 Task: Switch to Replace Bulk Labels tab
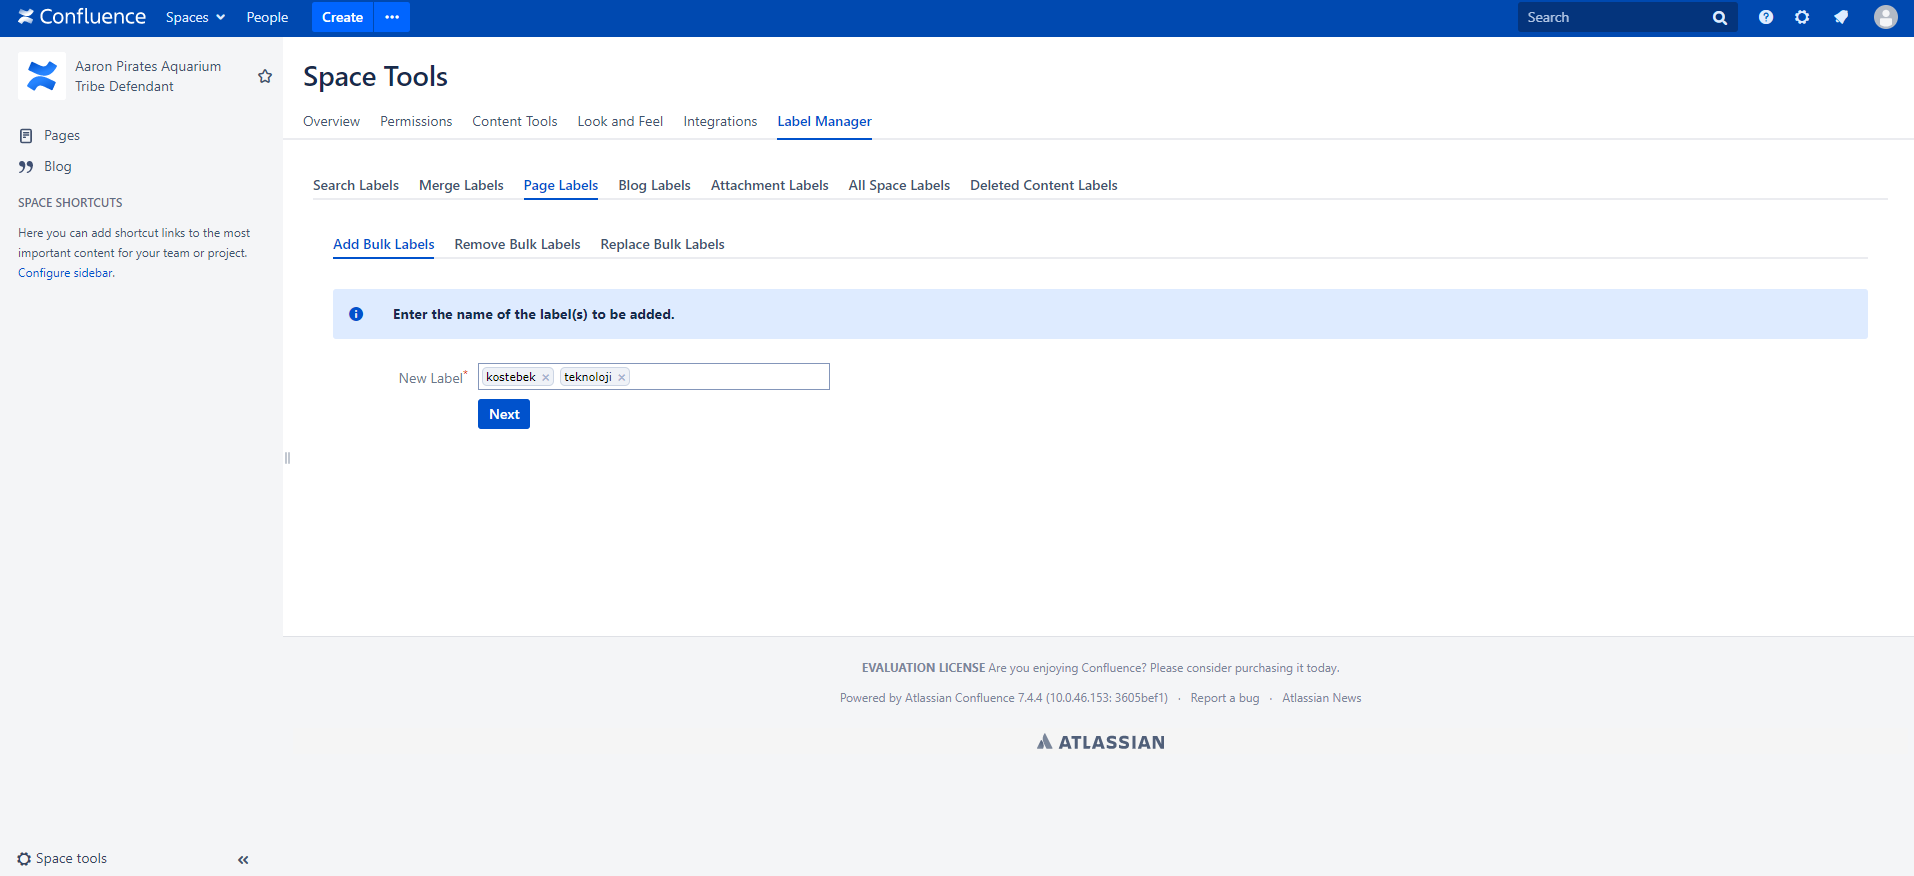pyautogui.click(x=662, y=244)
